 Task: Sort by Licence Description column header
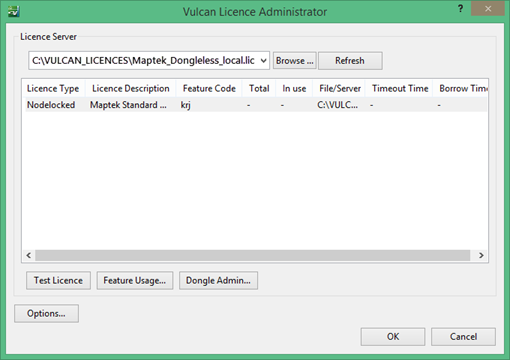131,88
